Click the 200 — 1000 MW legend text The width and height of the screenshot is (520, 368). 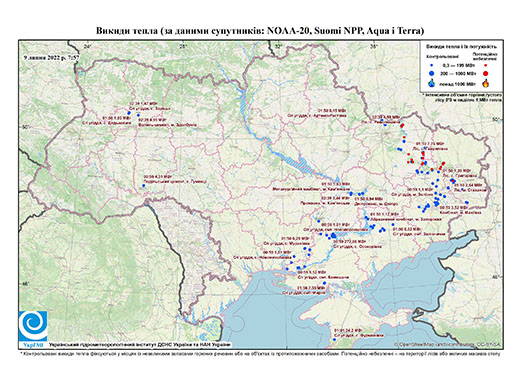[x=459, y=73]
